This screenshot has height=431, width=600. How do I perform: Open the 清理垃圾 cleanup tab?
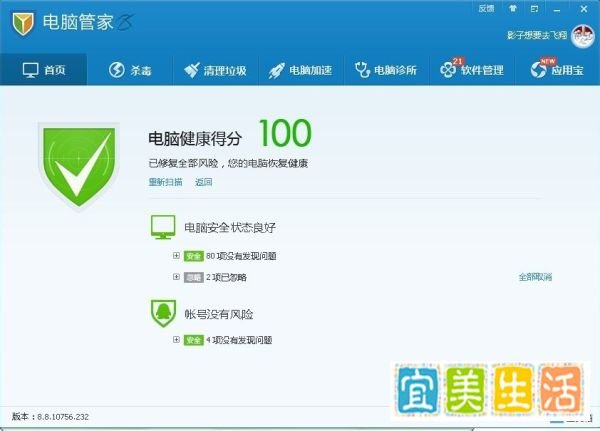(x=215, y=70)
